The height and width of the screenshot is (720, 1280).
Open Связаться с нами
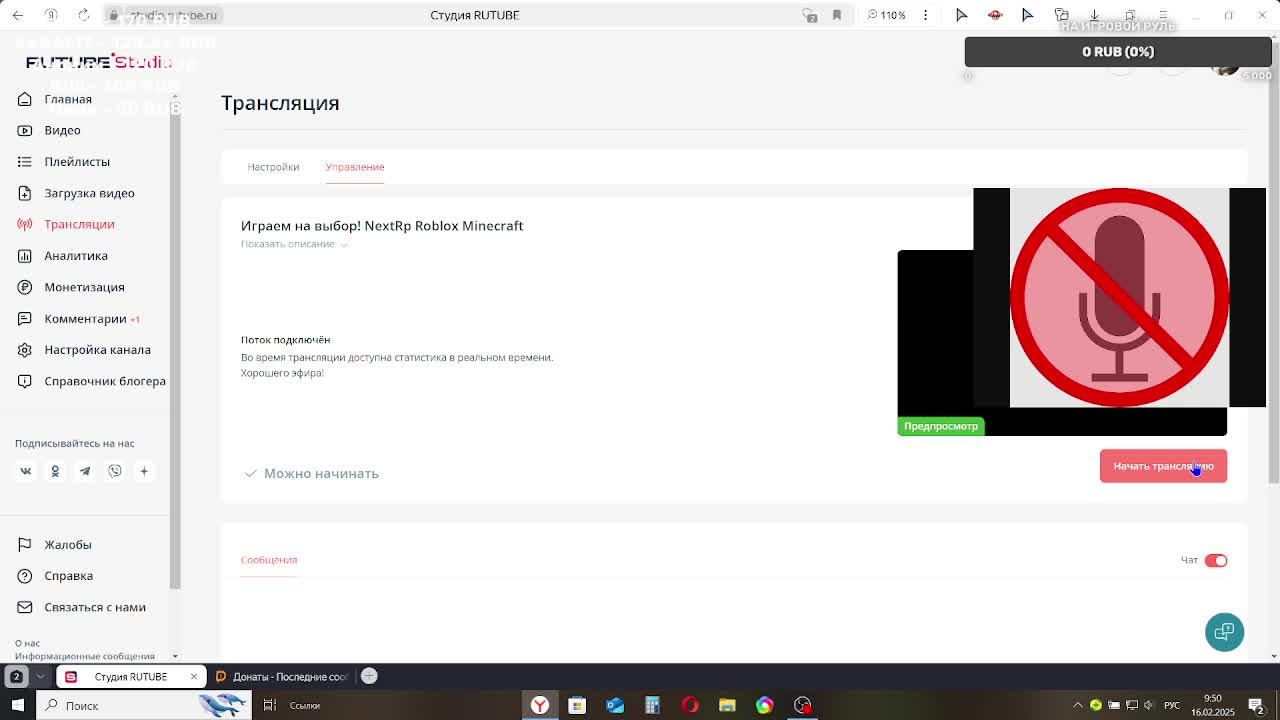(x=95, y=607)
